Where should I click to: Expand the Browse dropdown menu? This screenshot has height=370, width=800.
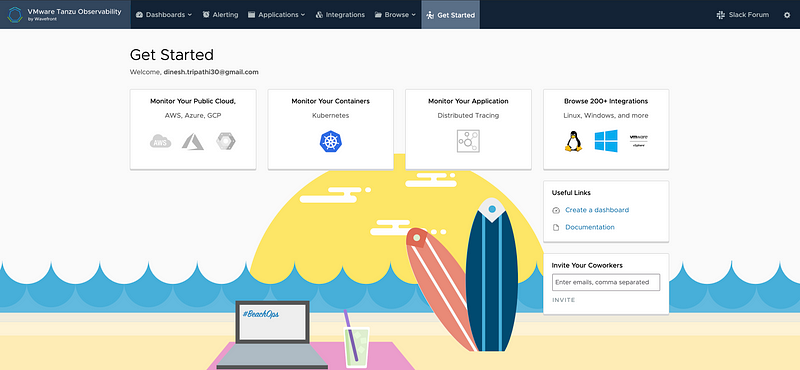click(x=395, y=15)
